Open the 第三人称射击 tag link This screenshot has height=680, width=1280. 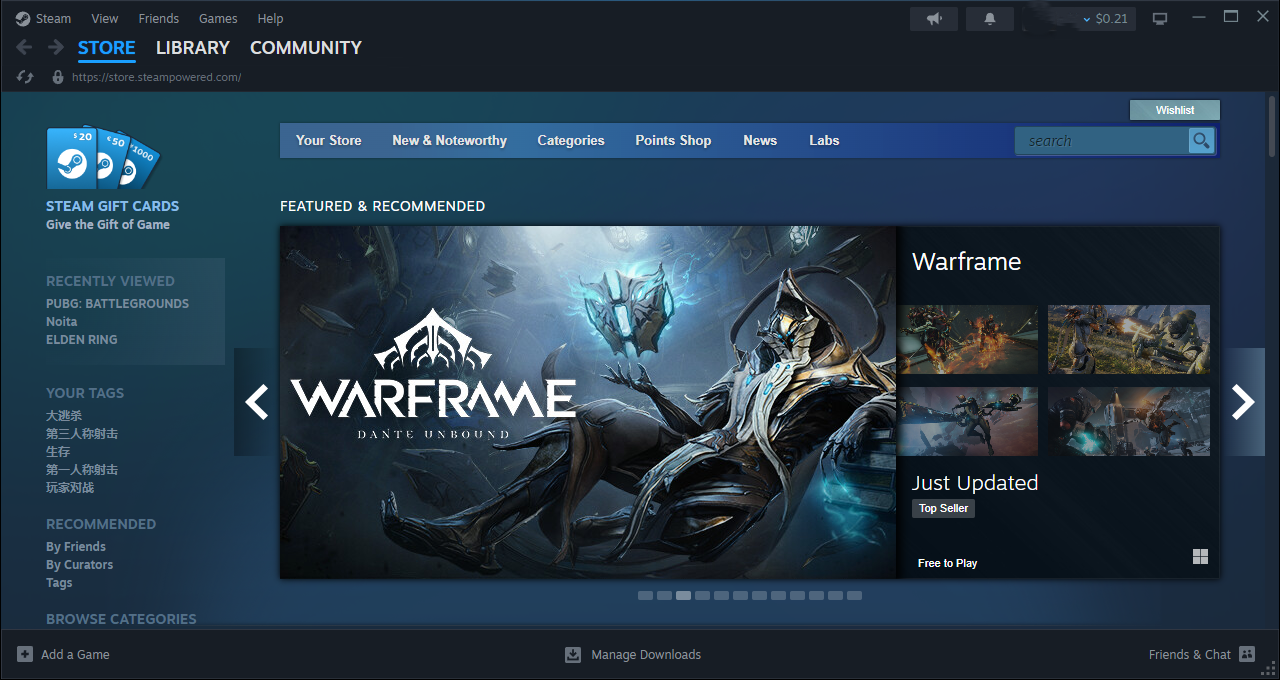tap(82, 433)
